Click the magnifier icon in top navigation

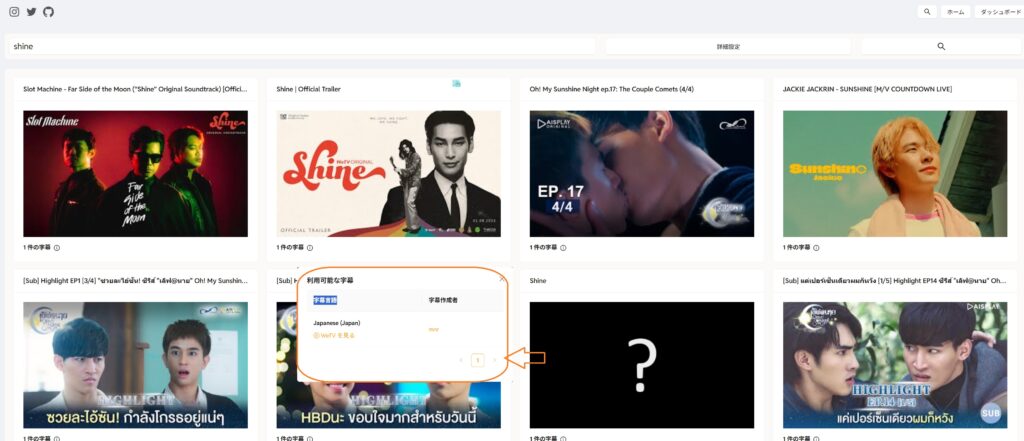tap(927, 12)
